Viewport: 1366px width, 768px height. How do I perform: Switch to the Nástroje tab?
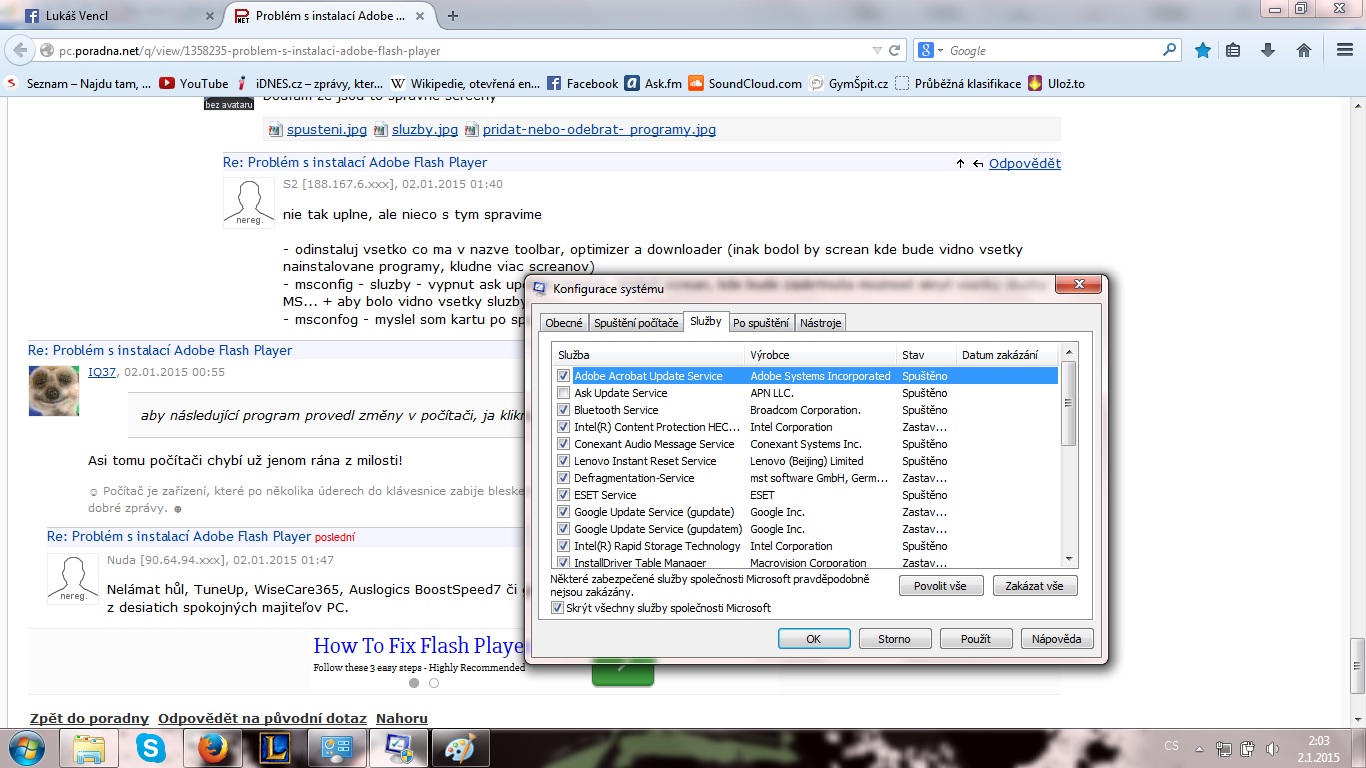(821, 323)
